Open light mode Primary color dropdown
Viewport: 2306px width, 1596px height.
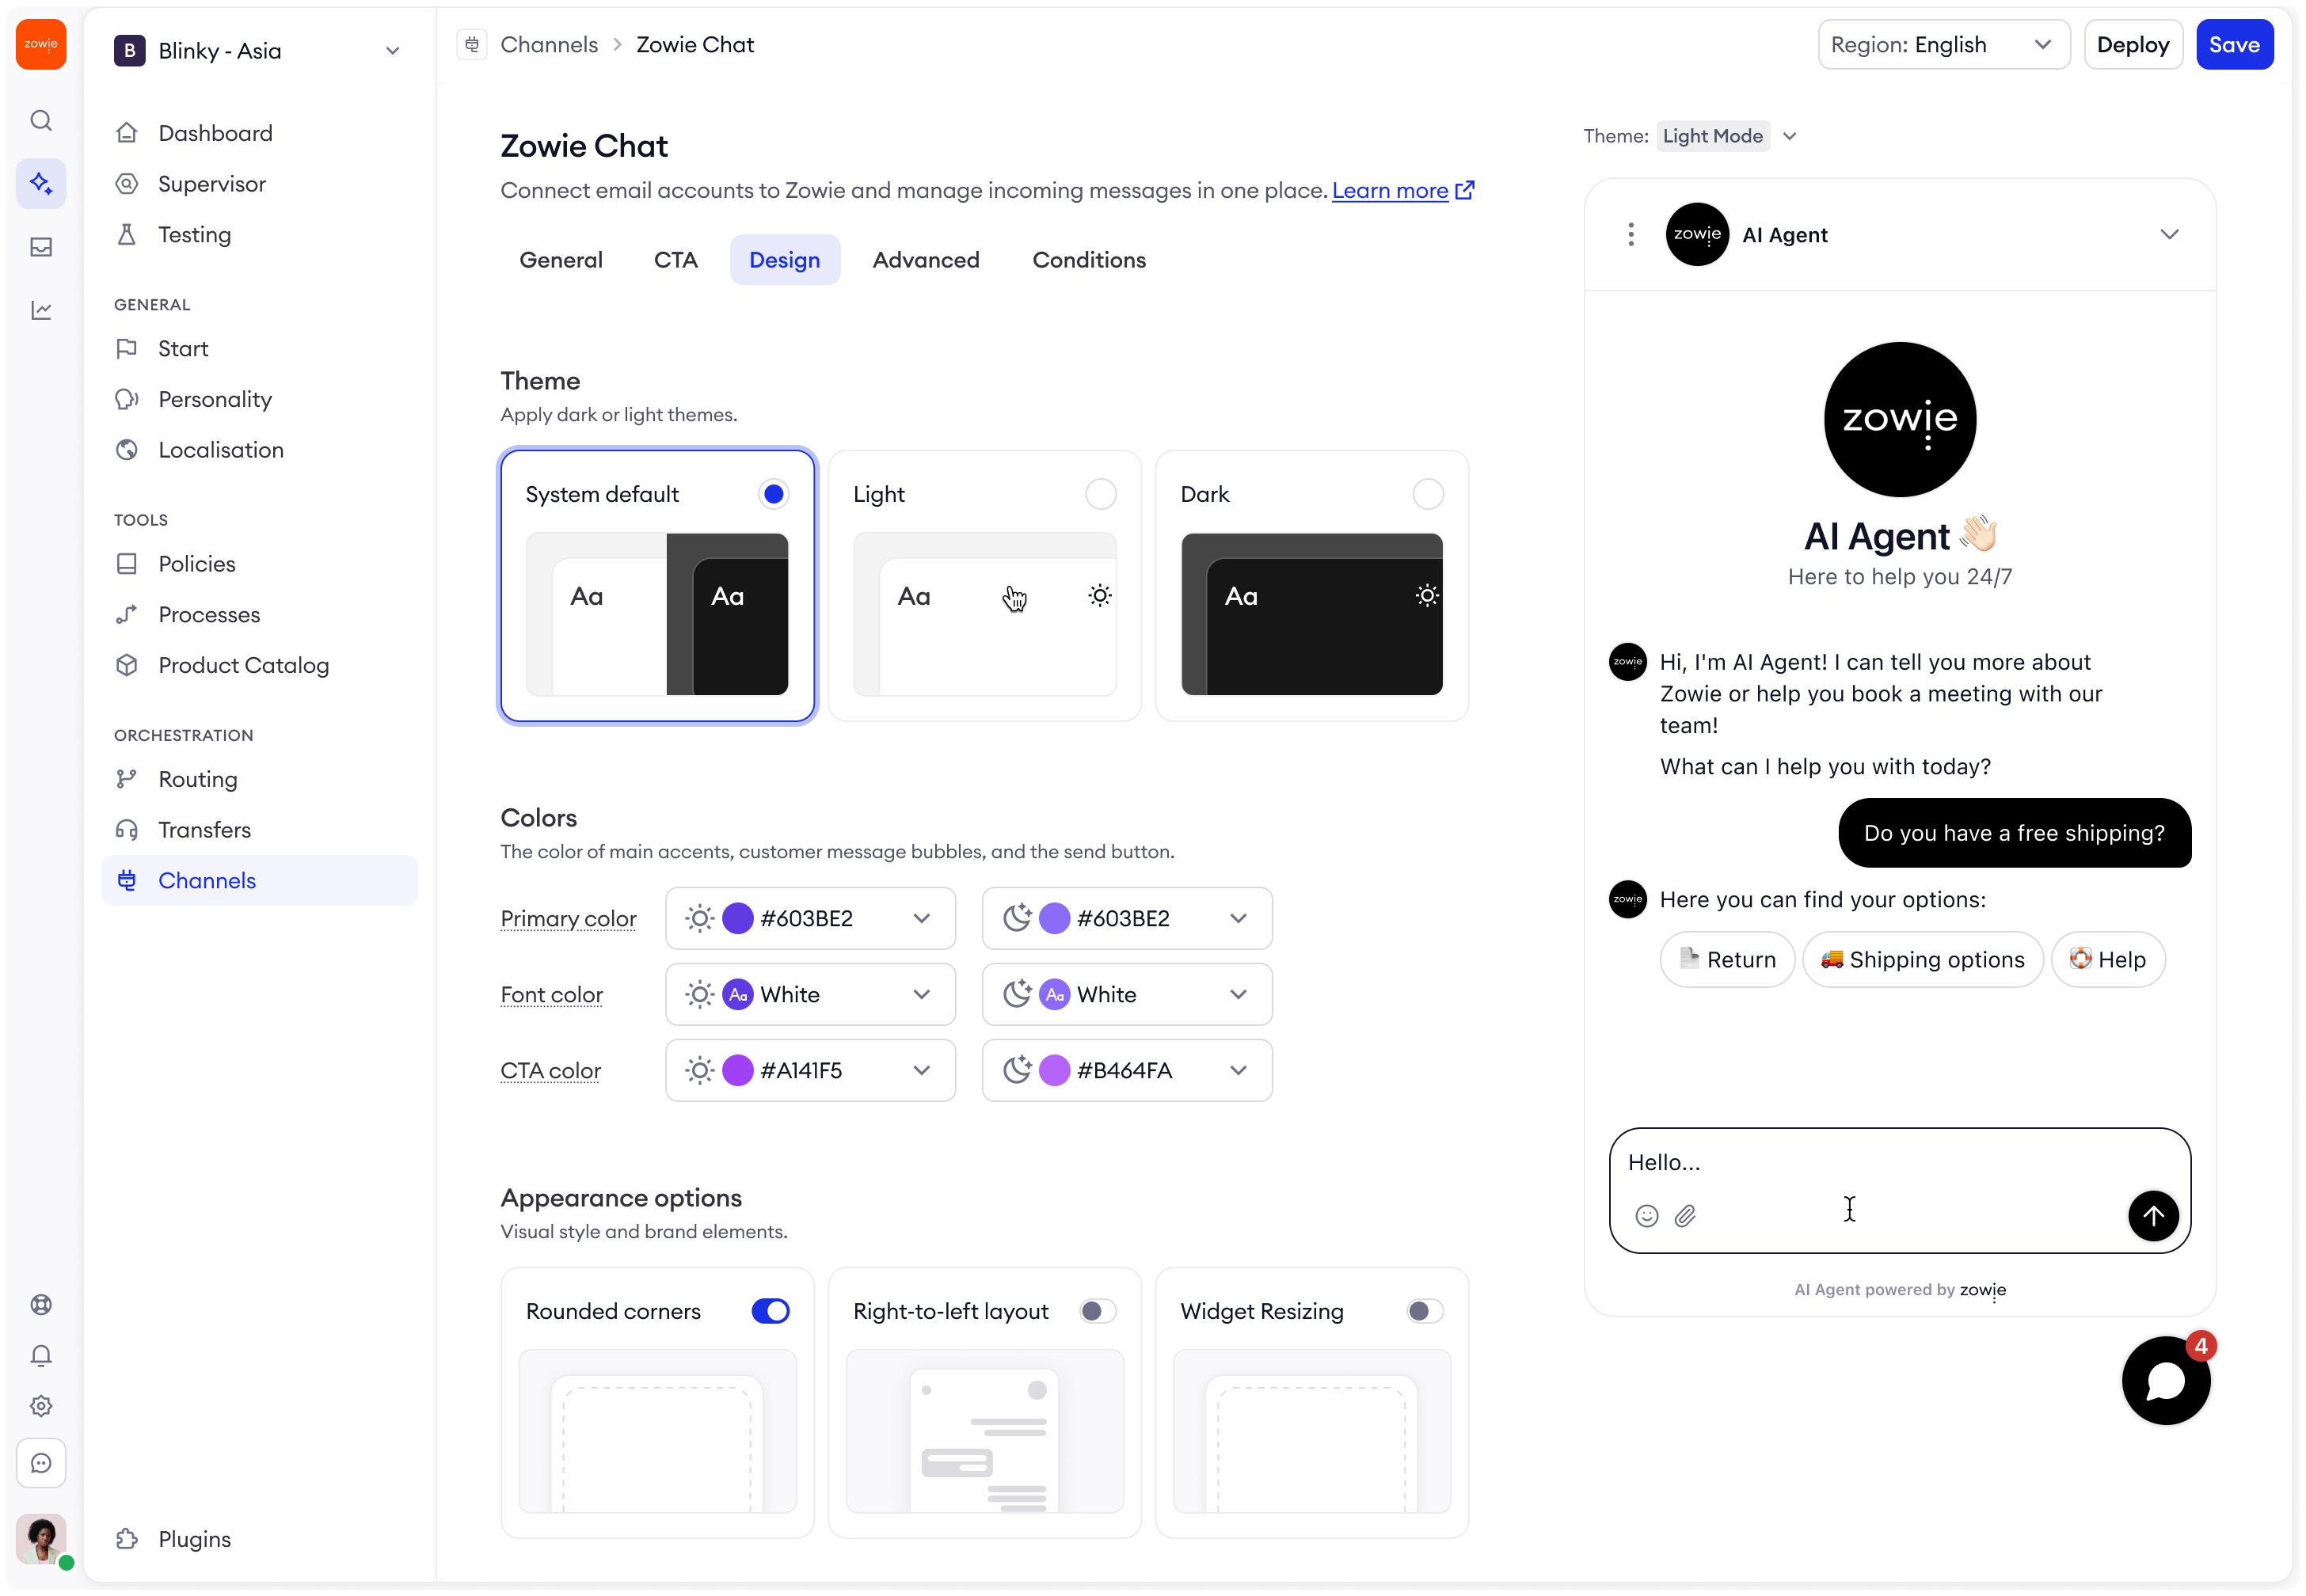pyautogui.click(x=810, y=919)
